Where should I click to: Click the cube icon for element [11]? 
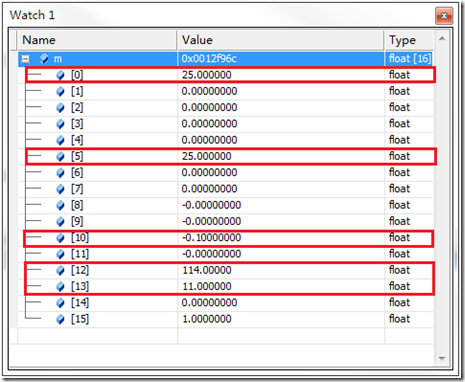pos(60,254)
